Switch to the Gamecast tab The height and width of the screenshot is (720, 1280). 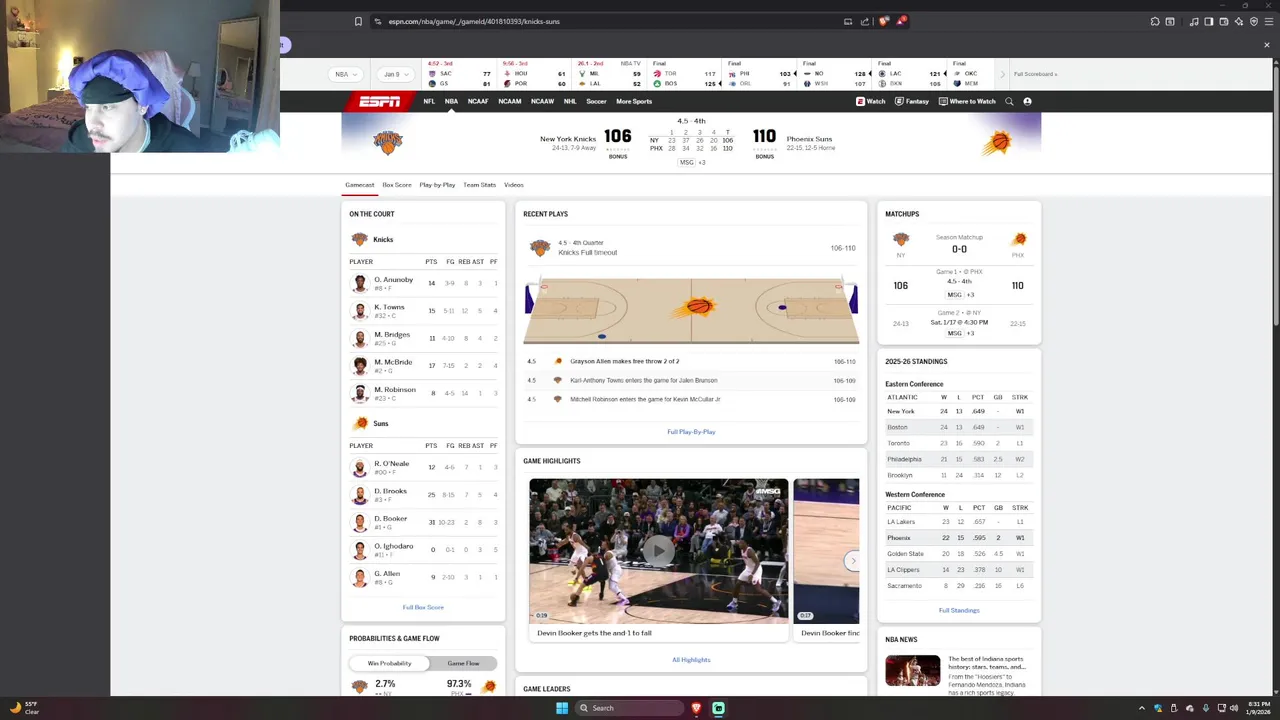(359, 185)
